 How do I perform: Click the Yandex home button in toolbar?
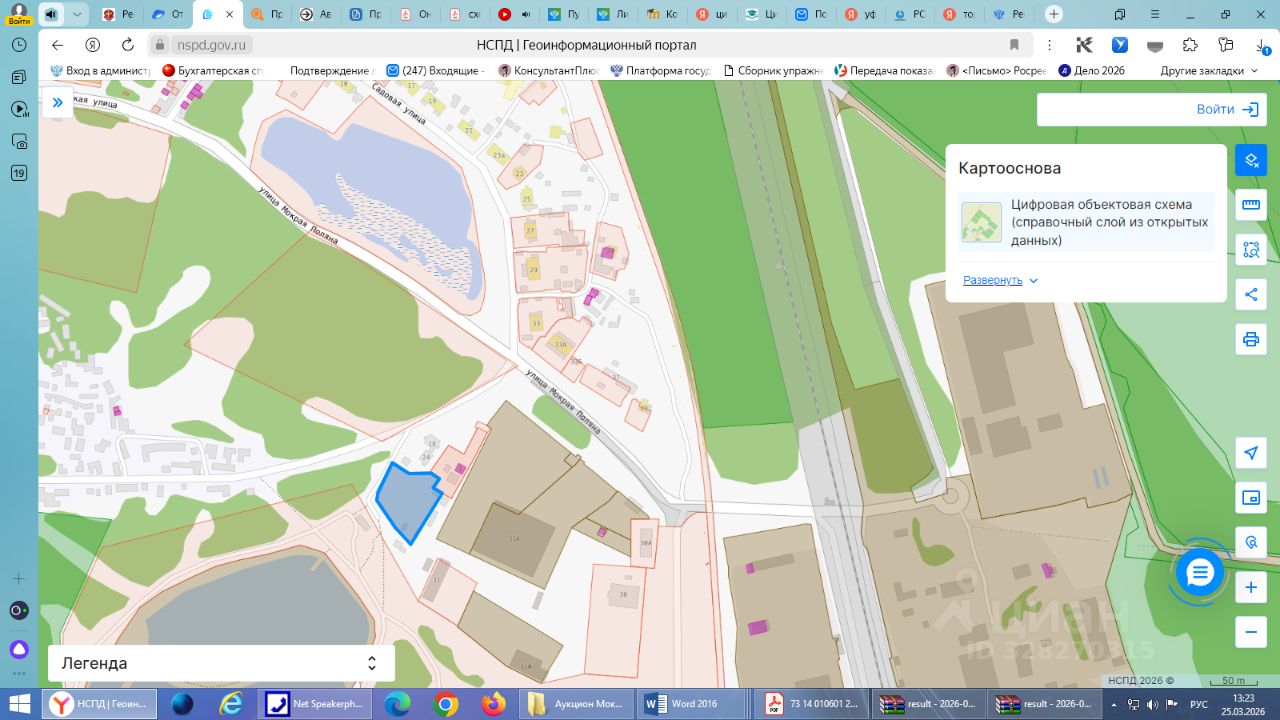(x=92, y=45)
